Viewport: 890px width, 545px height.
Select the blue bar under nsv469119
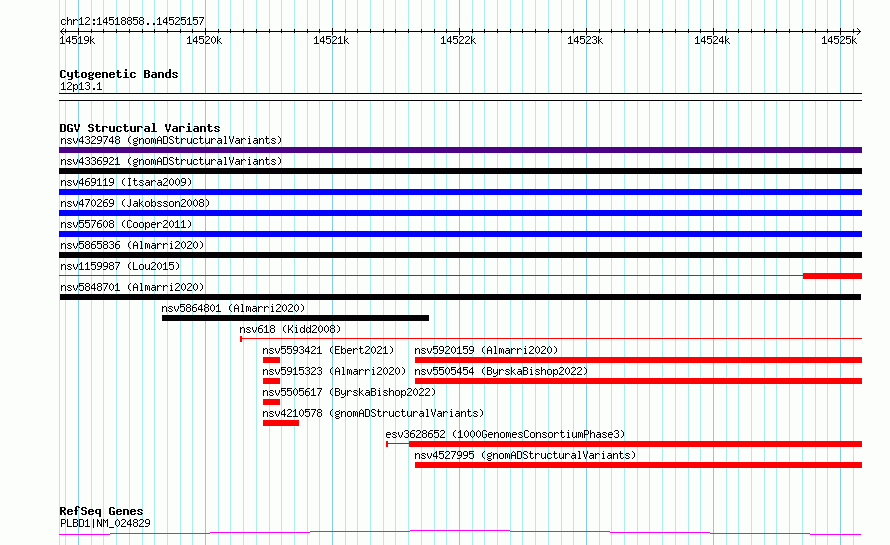tap(460, 192)
